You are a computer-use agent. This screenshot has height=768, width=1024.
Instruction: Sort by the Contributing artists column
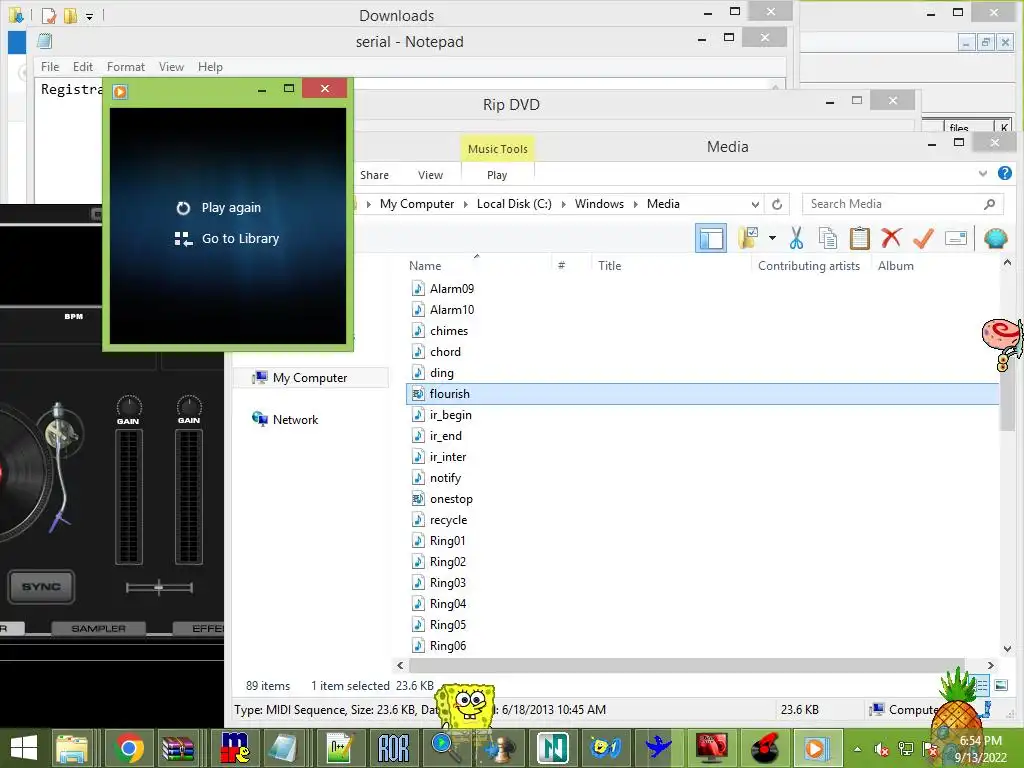click(808, 265)
